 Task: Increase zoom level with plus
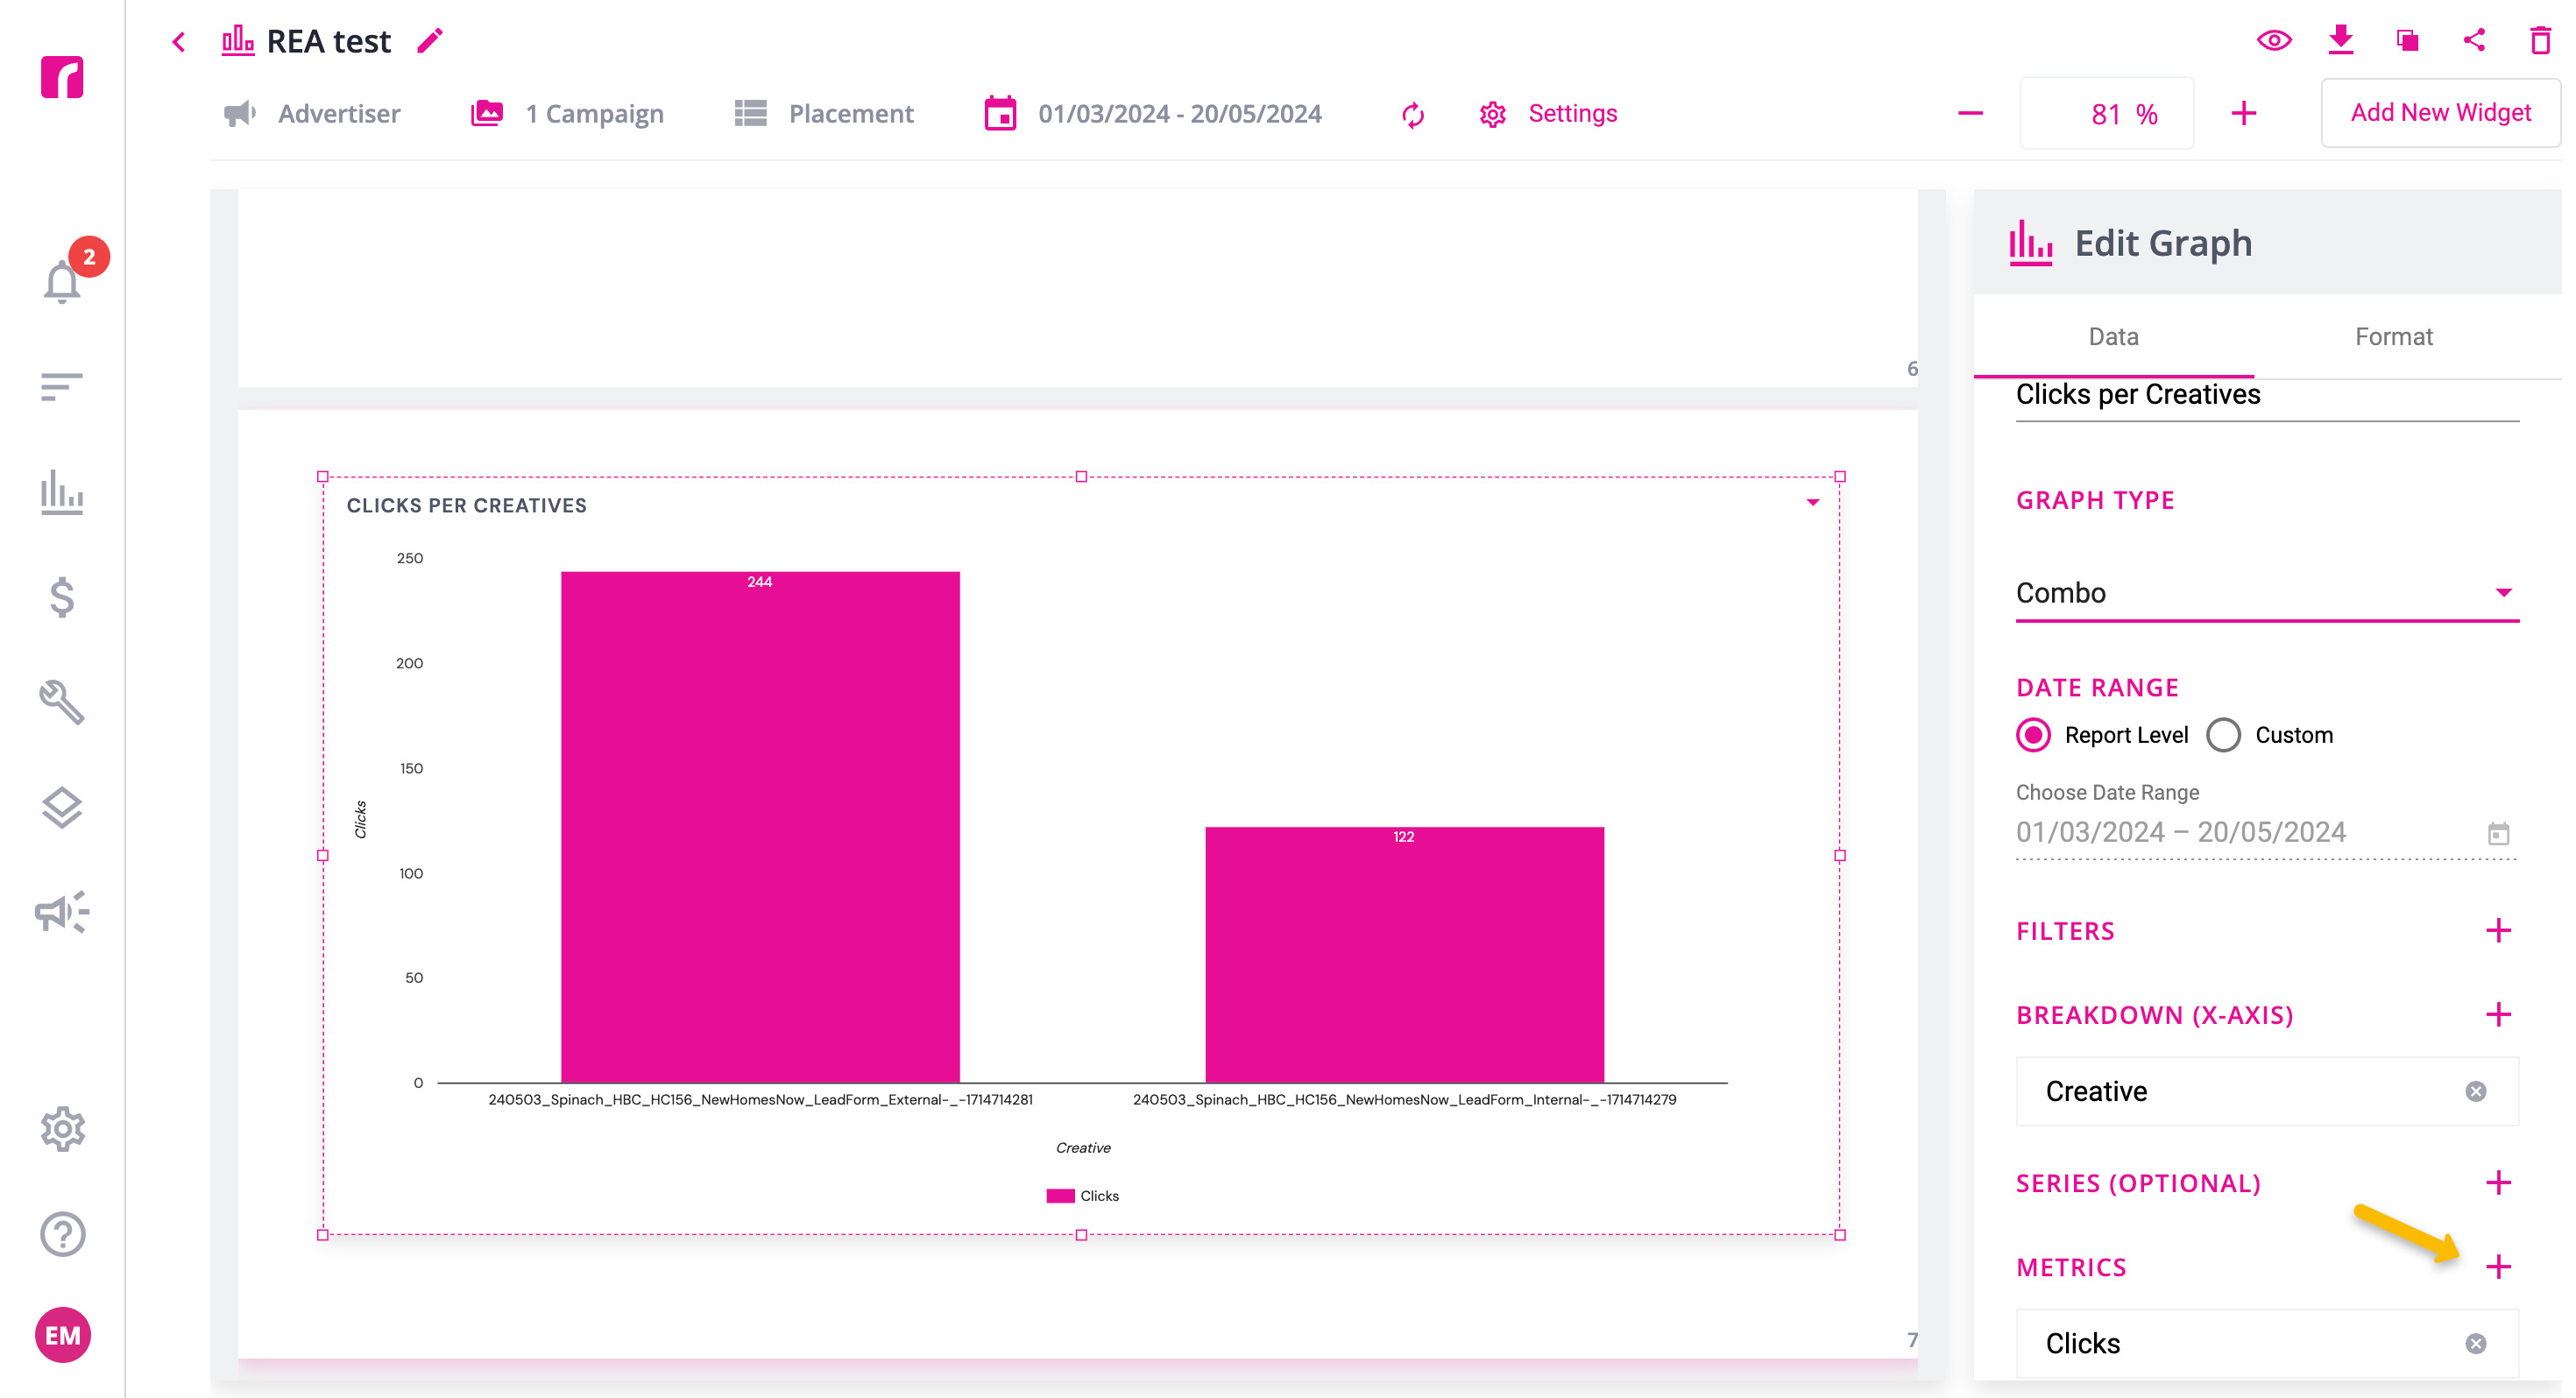(x=2243, y=114)
